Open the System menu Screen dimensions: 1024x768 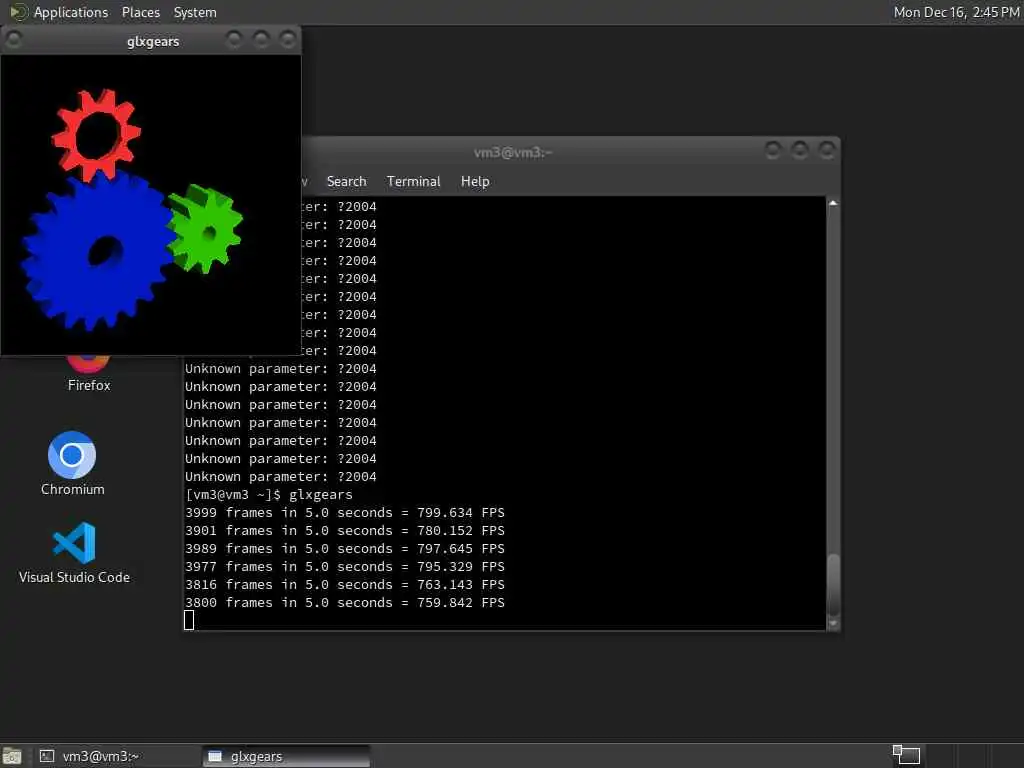[x=195, y=12]
